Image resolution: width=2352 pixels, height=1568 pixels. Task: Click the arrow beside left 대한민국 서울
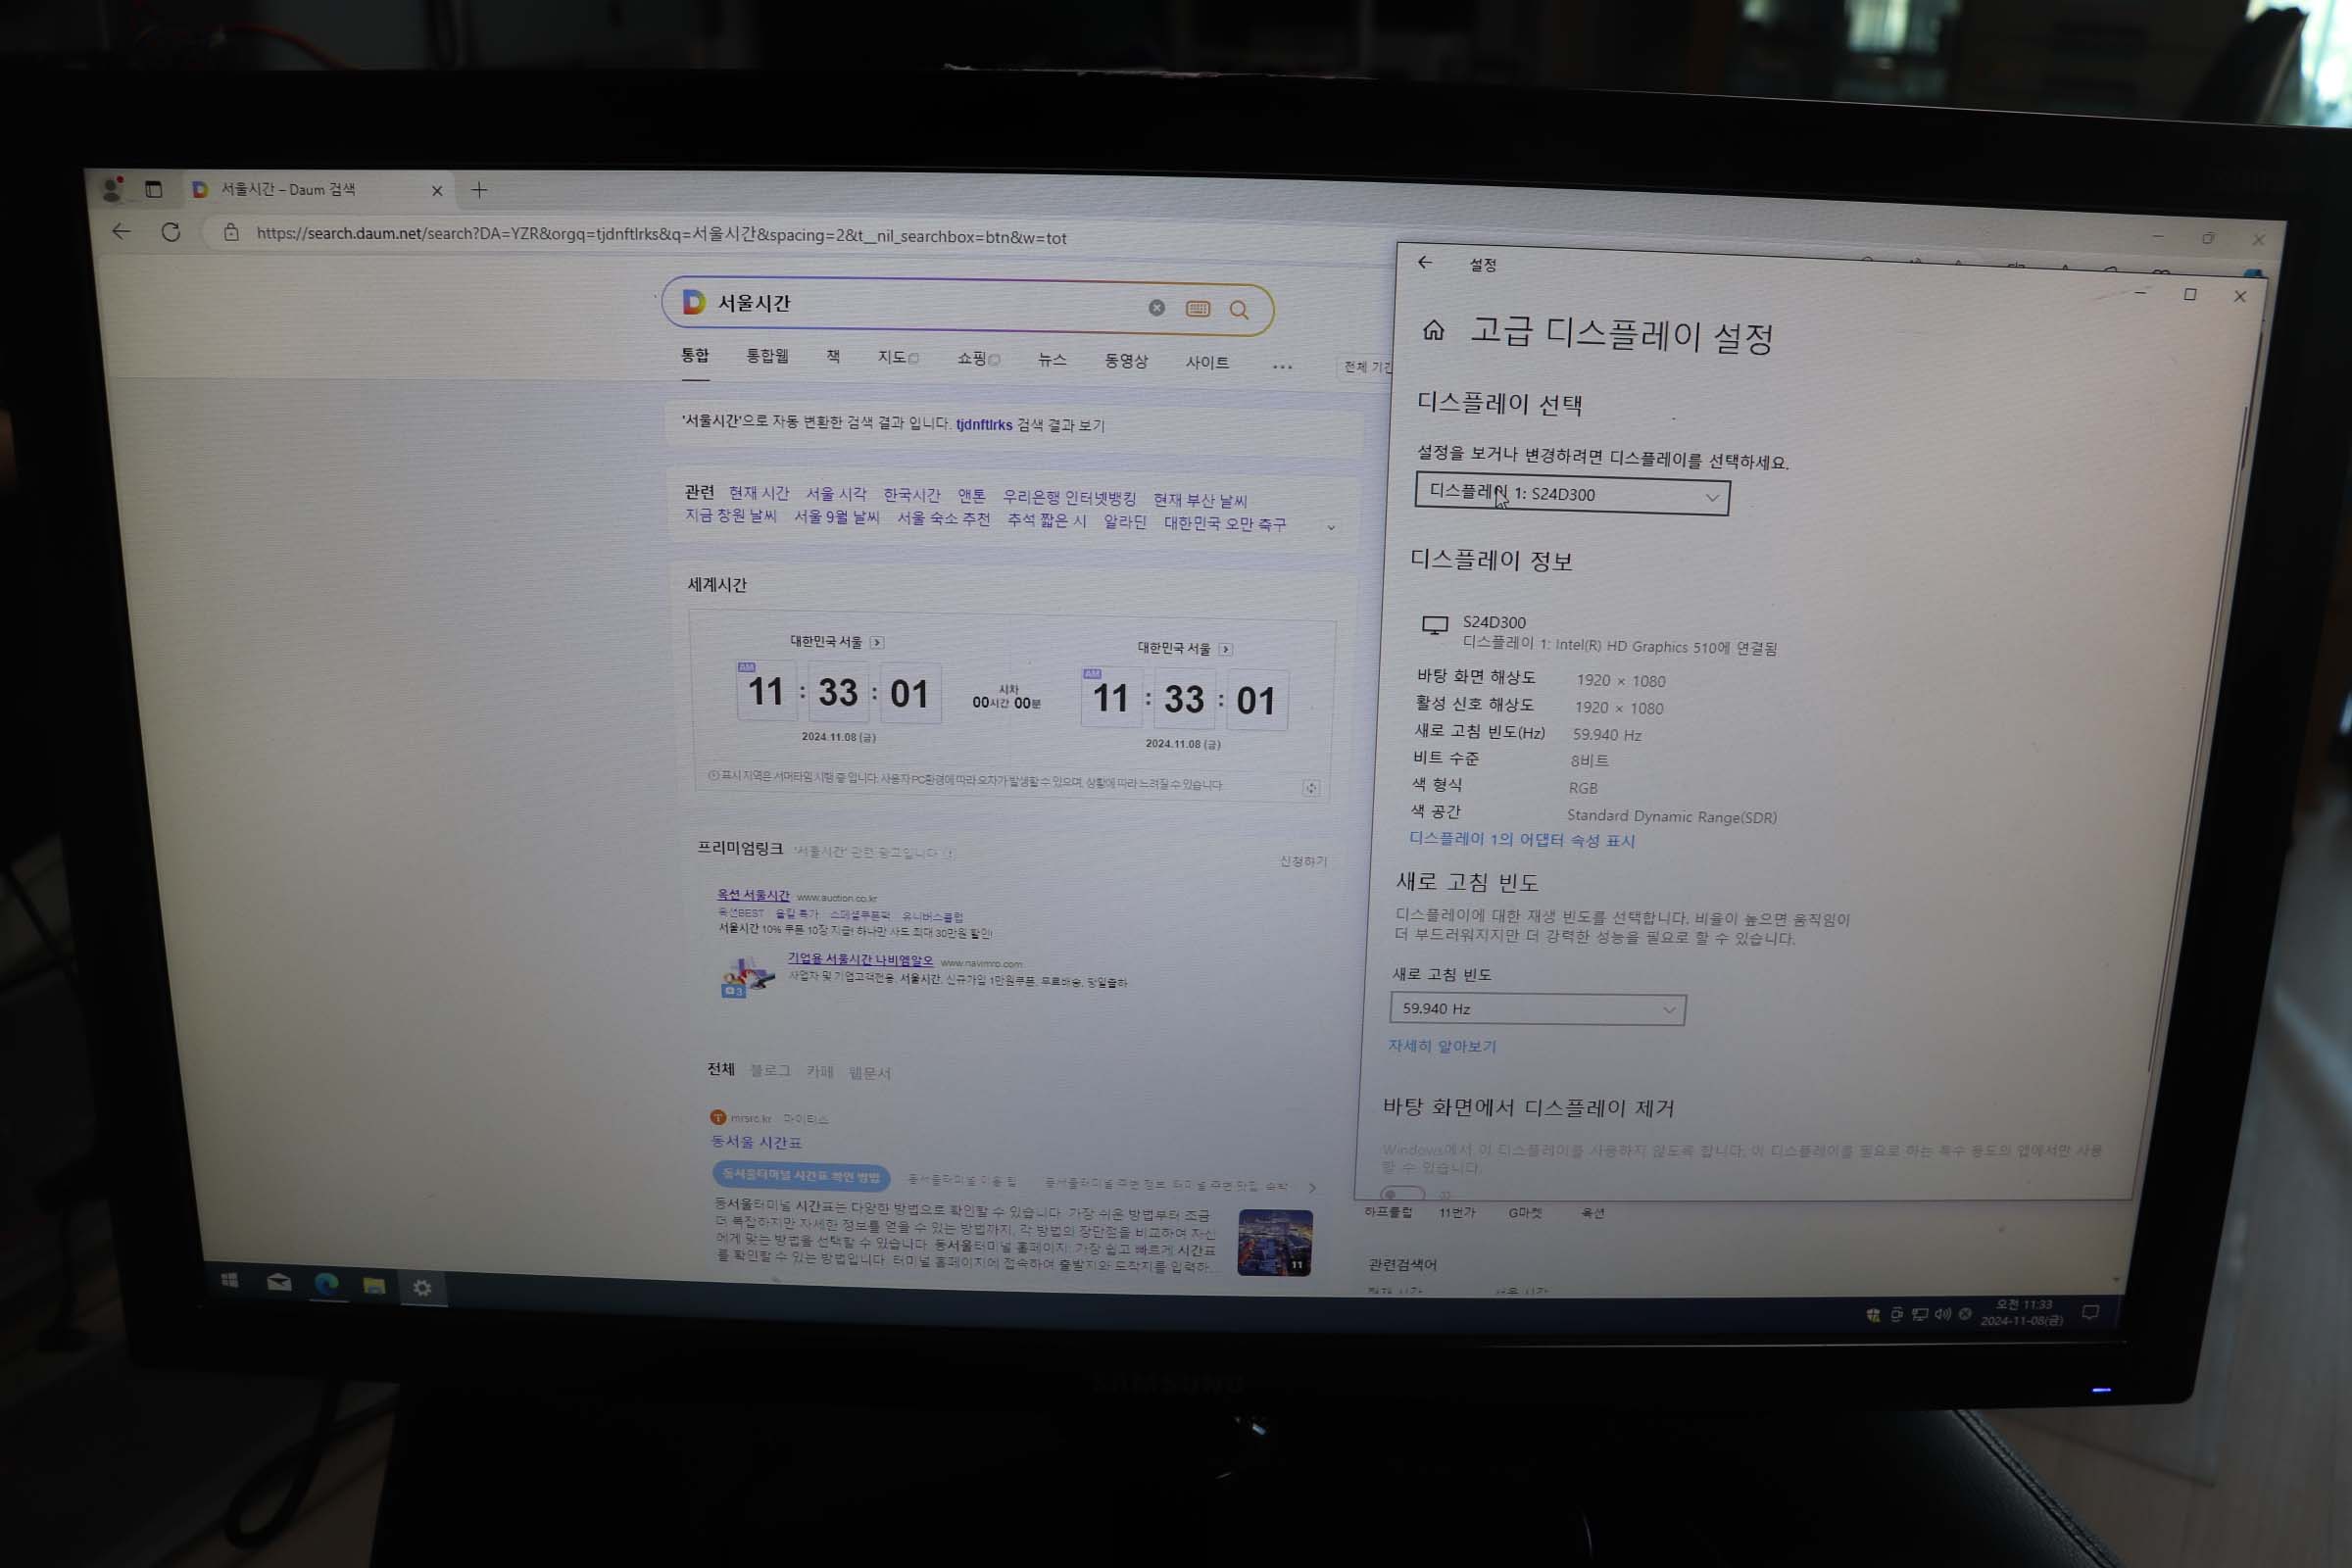click(877, 642)
